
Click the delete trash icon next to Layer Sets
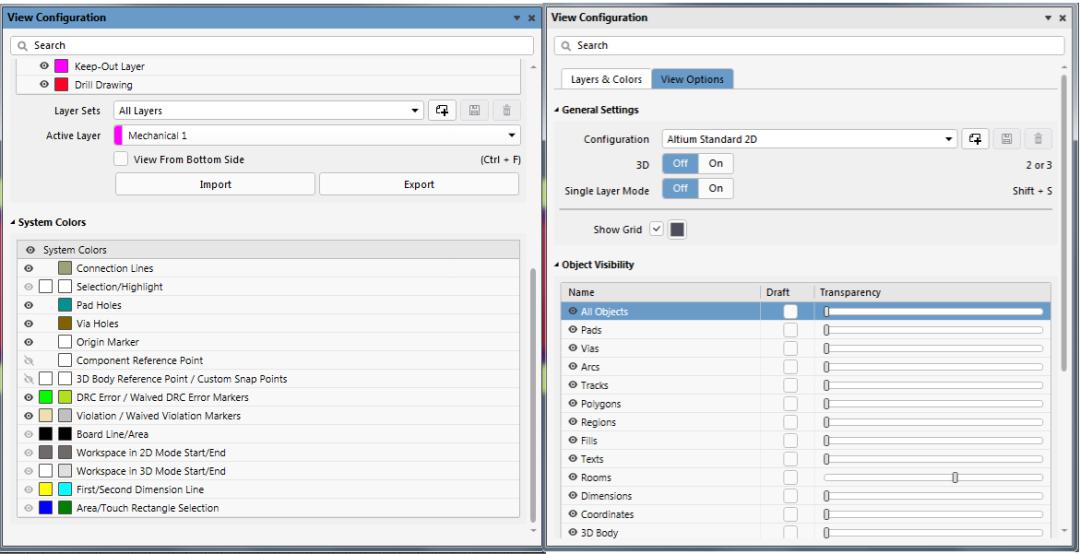pos(506,111)
